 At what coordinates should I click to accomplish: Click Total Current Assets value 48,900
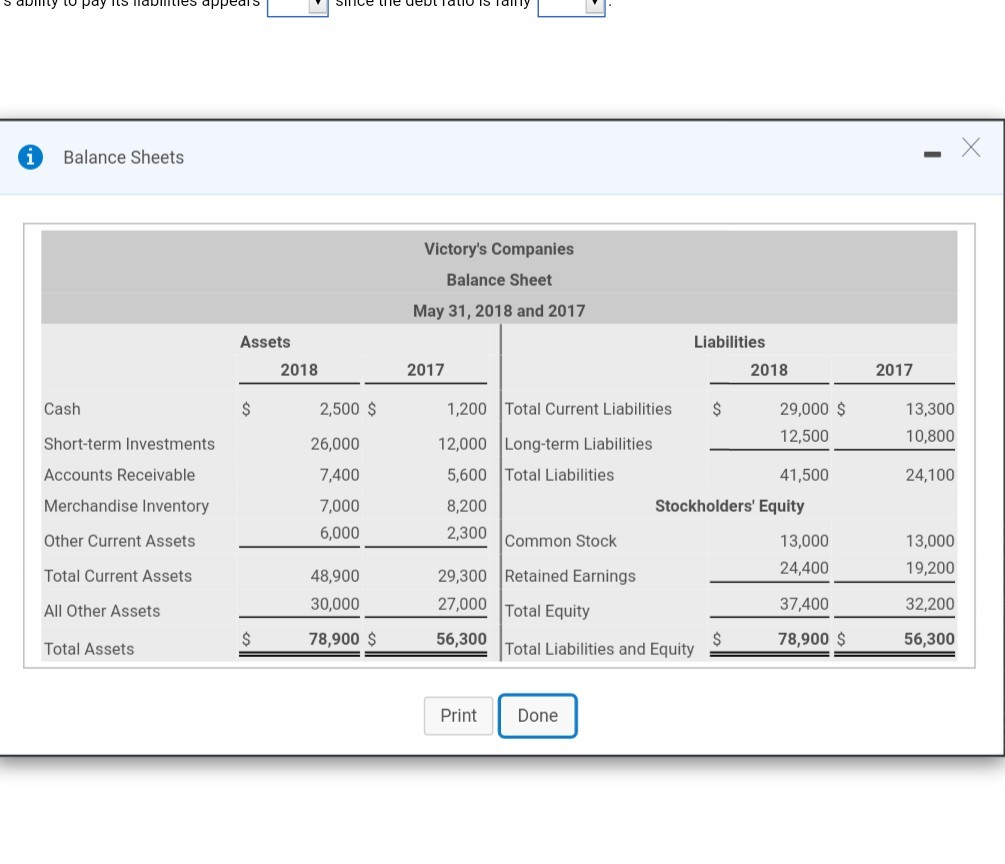335,576
